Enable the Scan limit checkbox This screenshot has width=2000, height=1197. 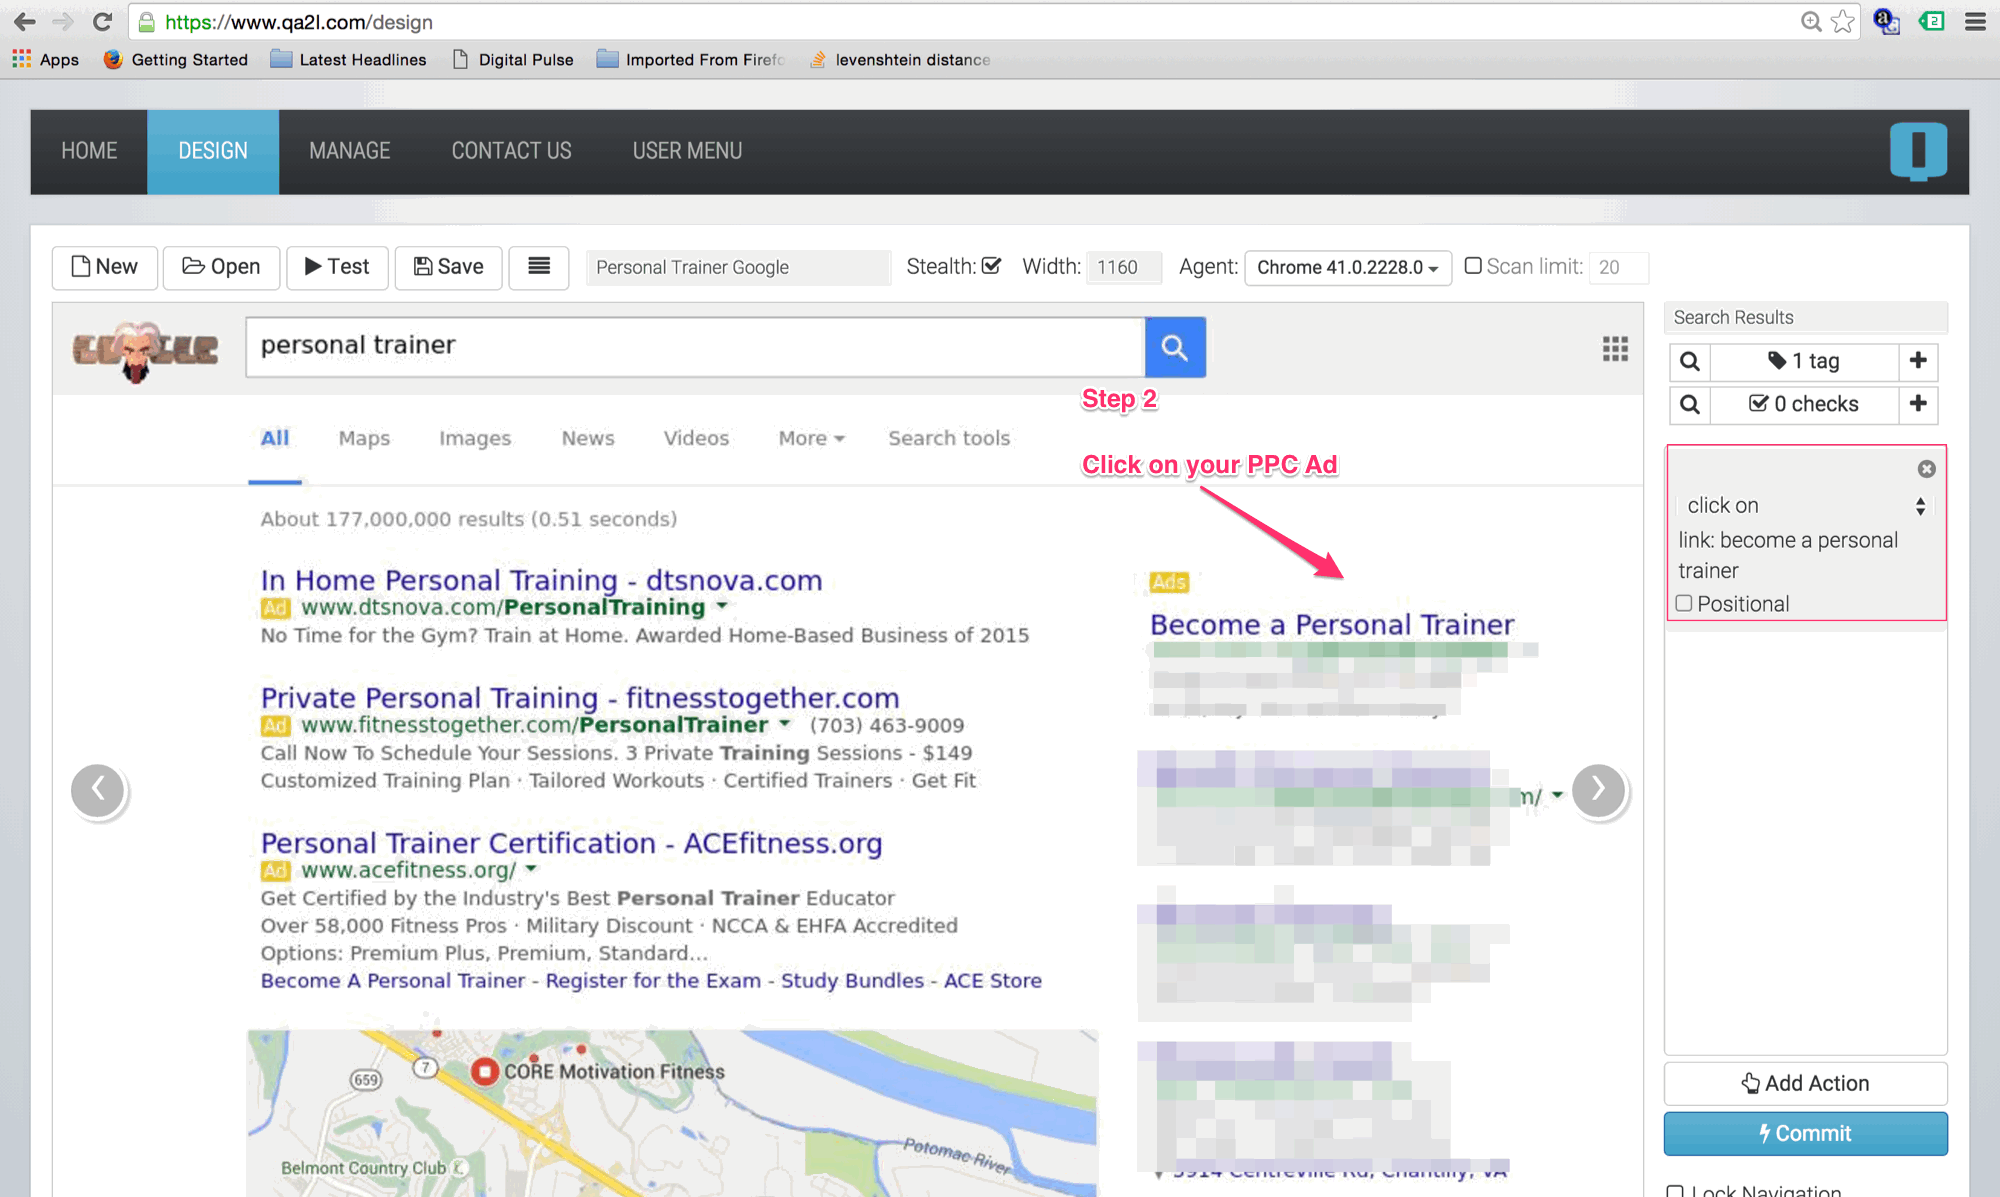click(1472, 266)
